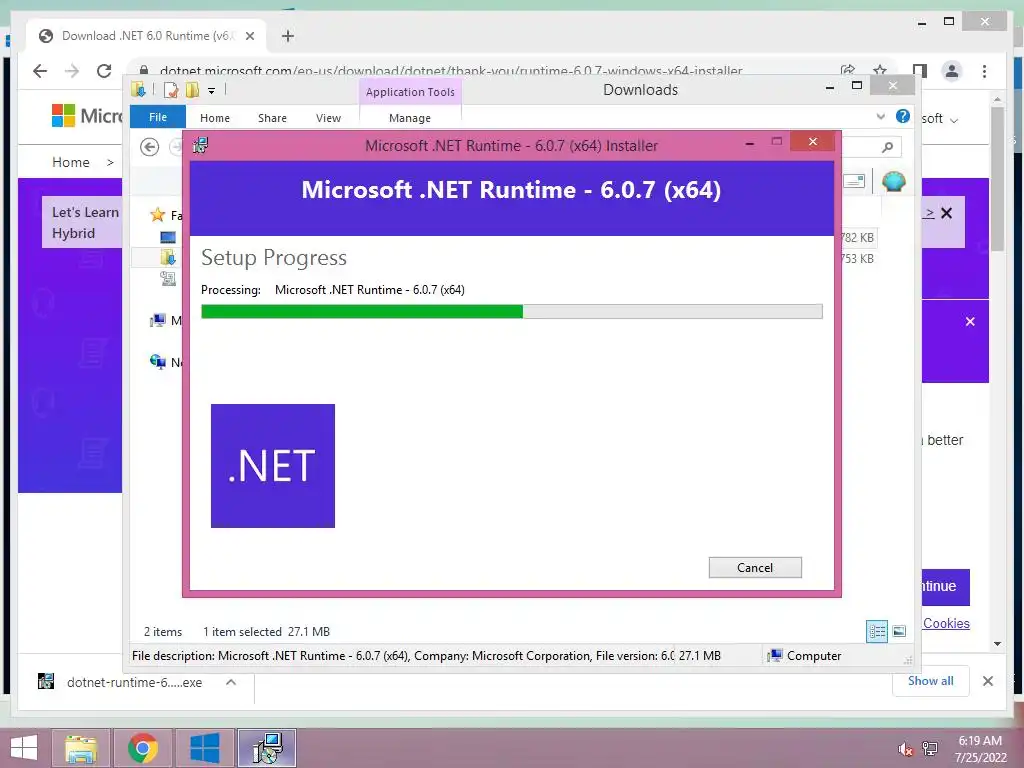This screenshot has height=768, width=1024.
Task: Click the Explorer Help question mark icon
Action: 903,116
